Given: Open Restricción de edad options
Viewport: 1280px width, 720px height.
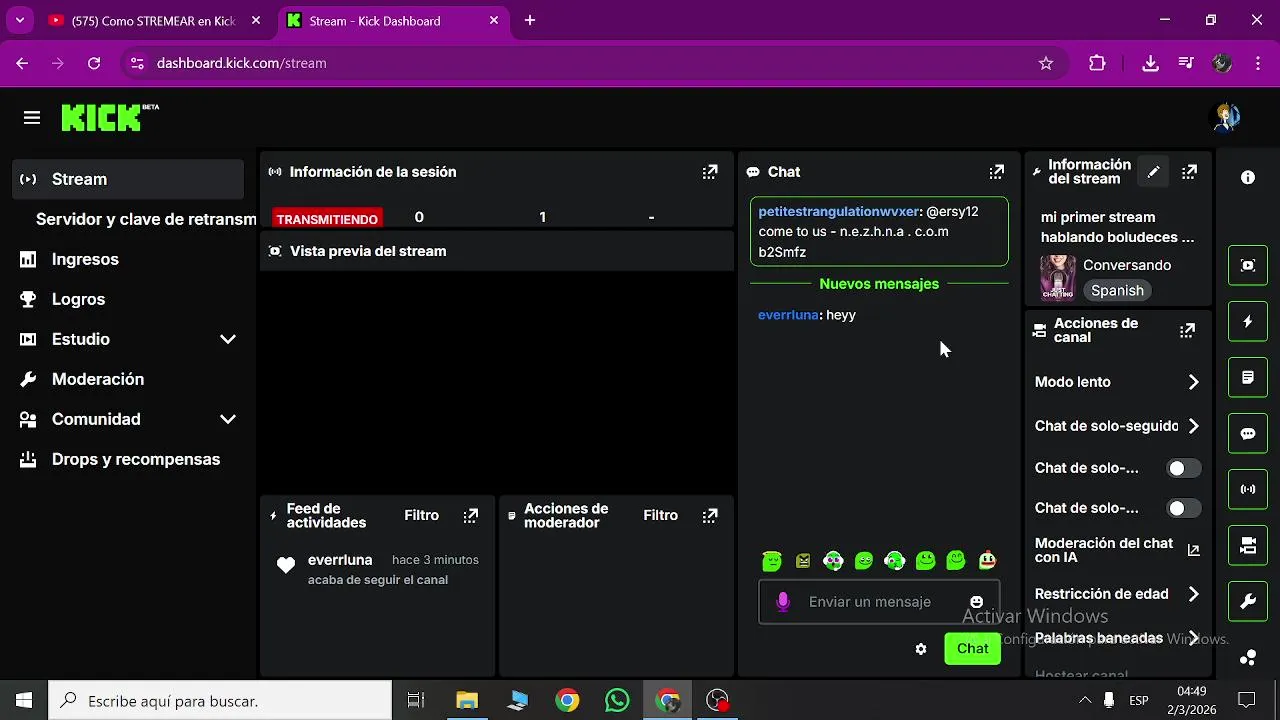Looking at the screenshot, I should (x=1116, y=594).
